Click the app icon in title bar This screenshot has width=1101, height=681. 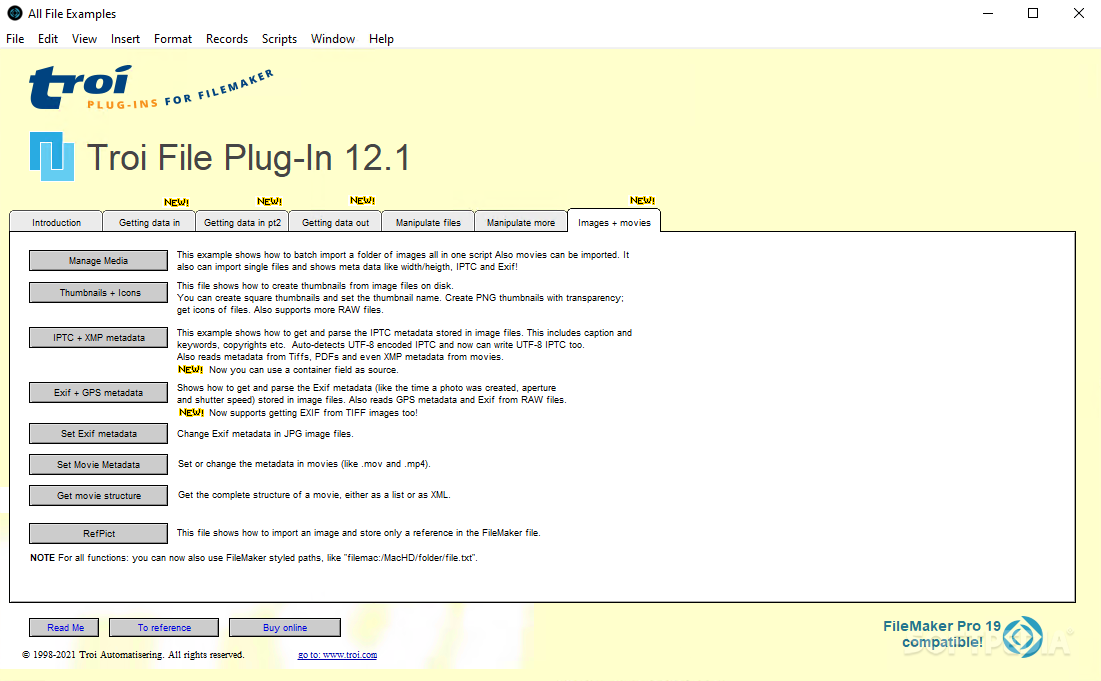point(15,13)
